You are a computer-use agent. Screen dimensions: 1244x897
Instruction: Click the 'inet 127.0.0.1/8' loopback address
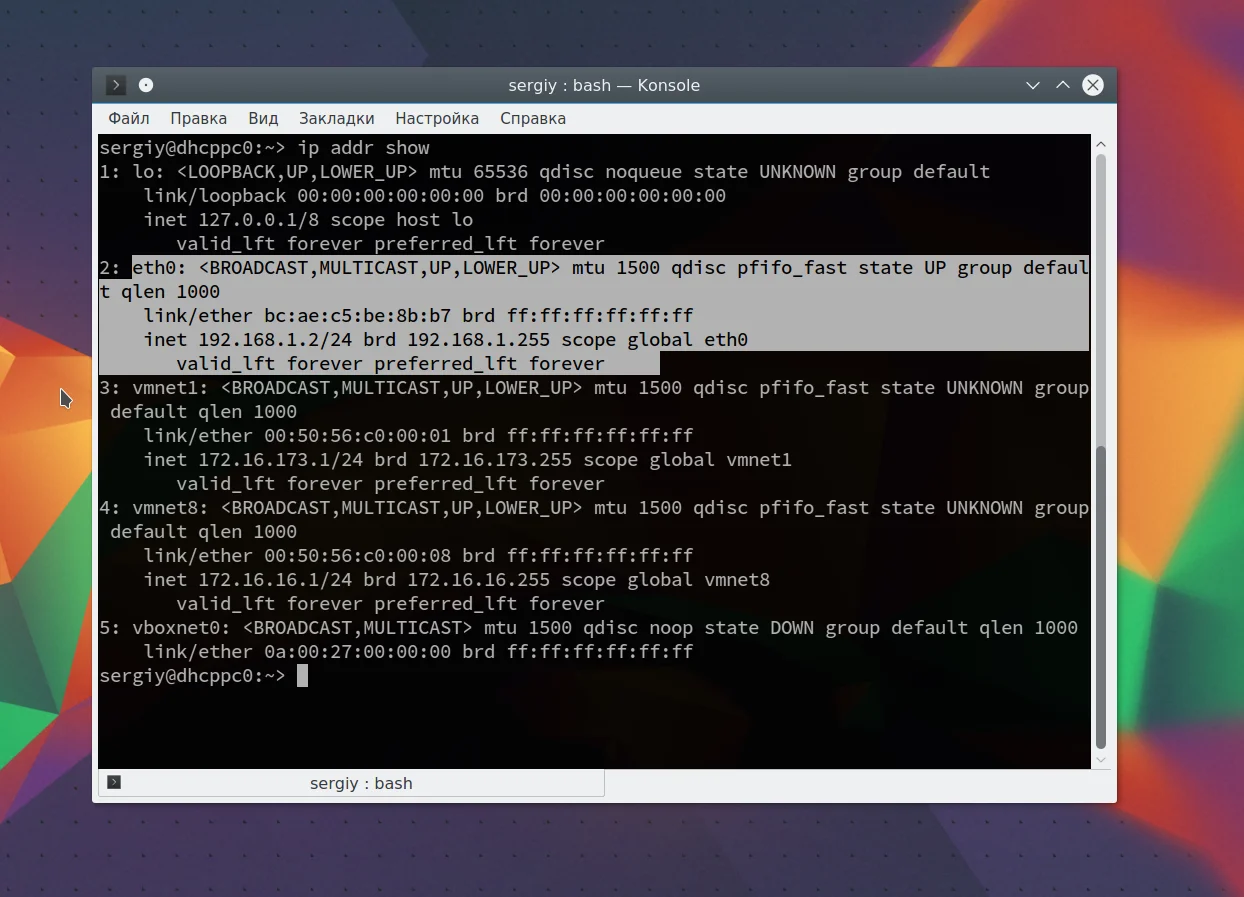click(231, 220)
